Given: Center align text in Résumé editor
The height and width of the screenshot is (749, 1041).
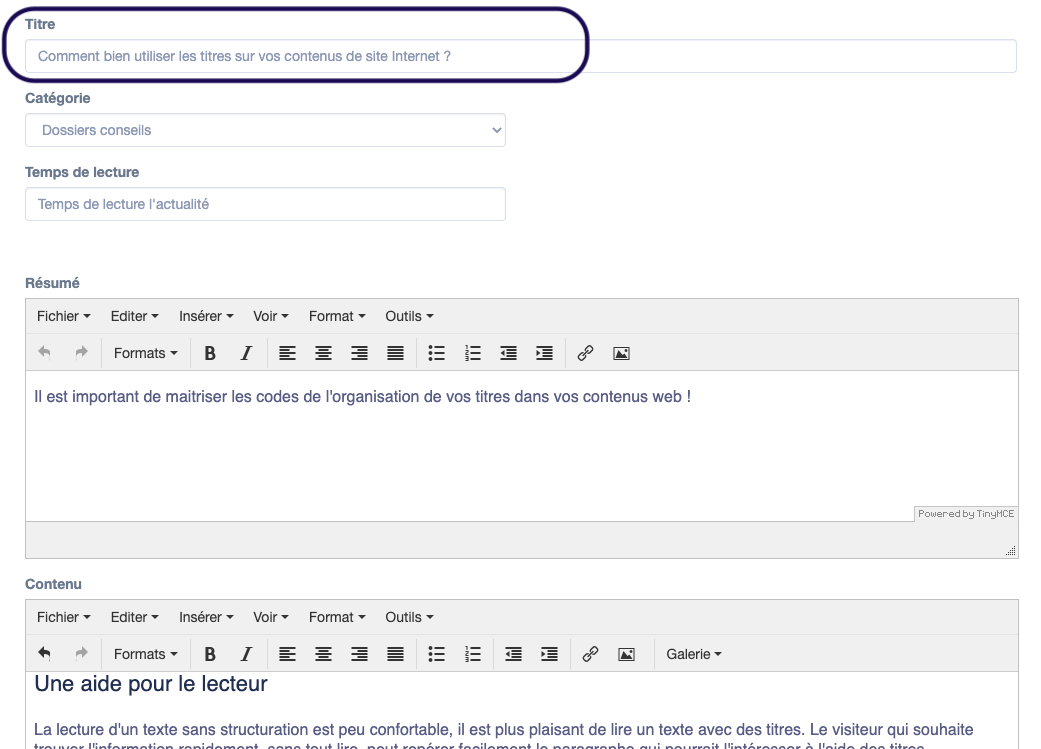Looking at the screenshot, I should [x=323, y=353].
